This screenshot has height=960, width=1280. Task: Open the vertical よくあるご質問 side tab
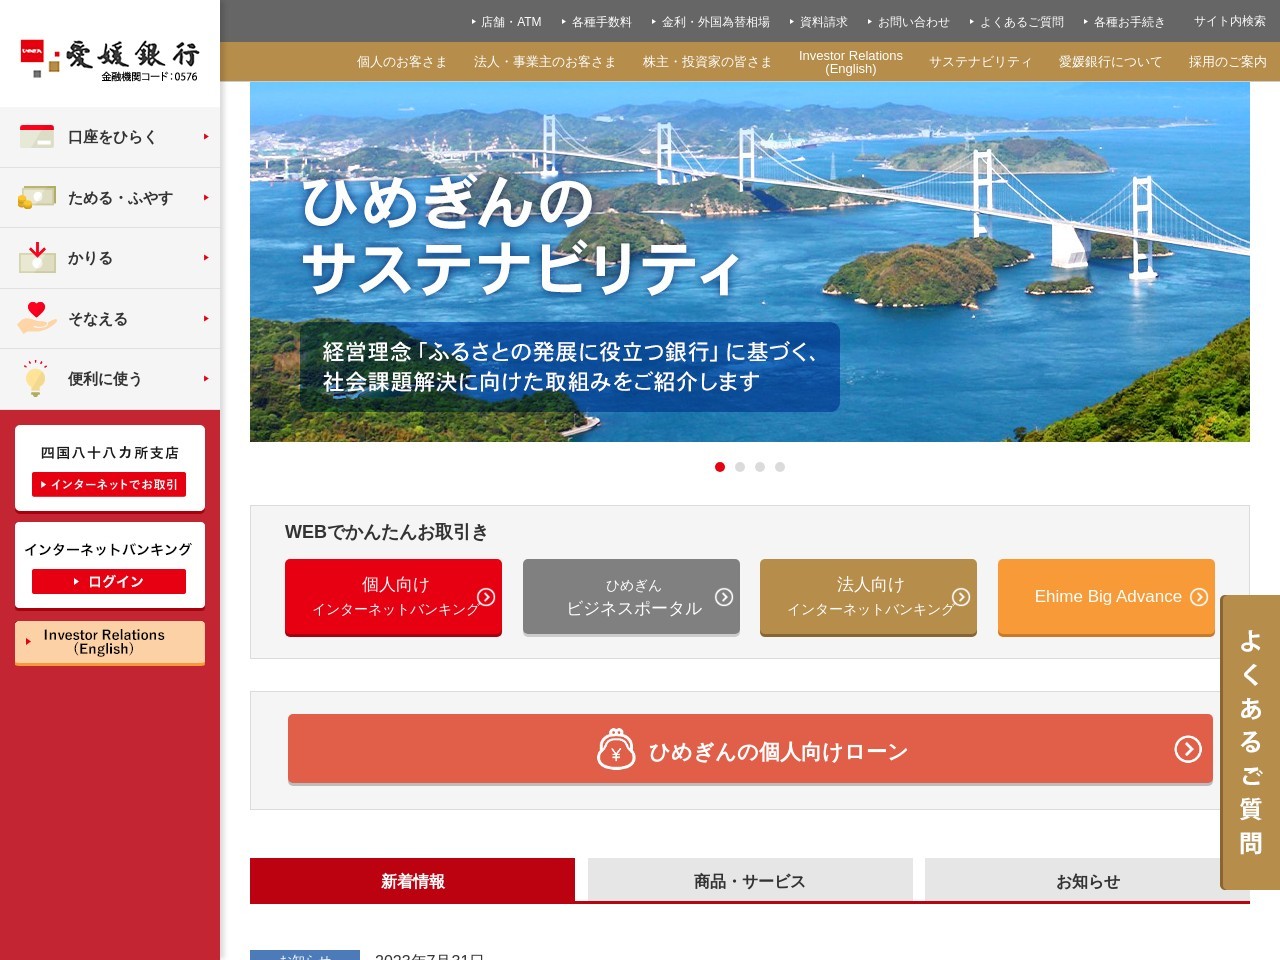[1250, 742]
